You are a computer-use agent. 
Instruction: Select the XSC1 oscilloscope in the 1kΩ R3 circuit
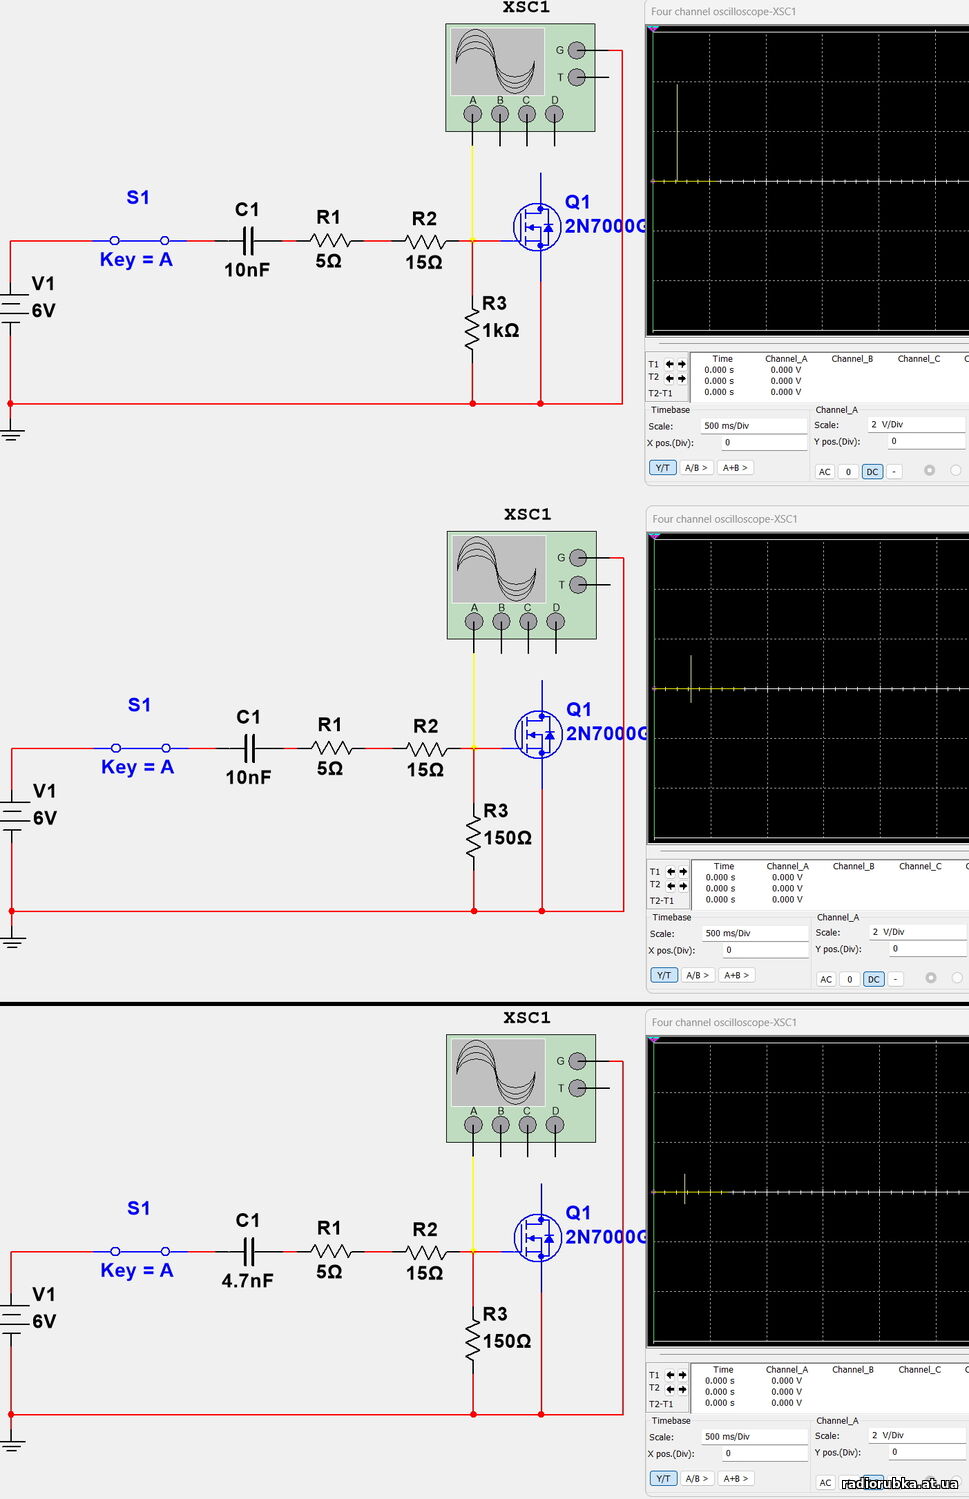tap(520, 78)
